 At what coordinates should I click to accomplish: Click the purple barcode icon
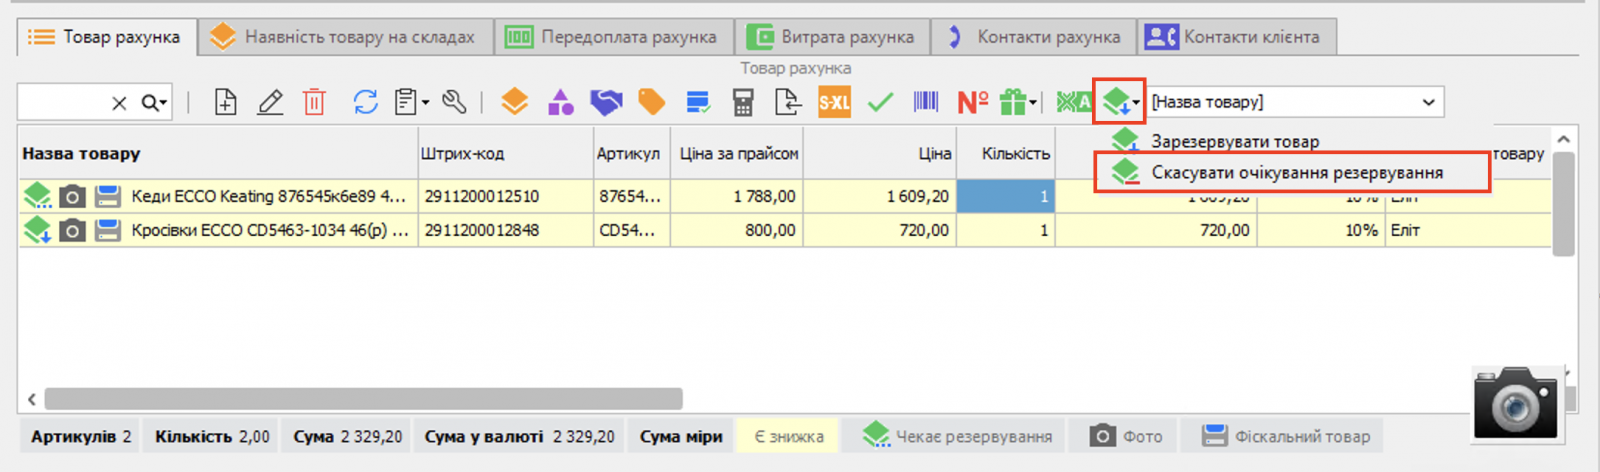point(926,102)
